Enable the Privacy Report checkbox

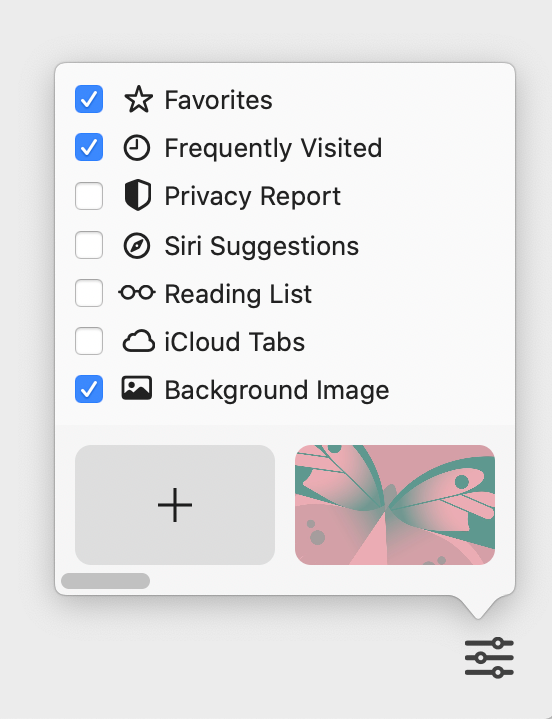[x=89, y=196]
